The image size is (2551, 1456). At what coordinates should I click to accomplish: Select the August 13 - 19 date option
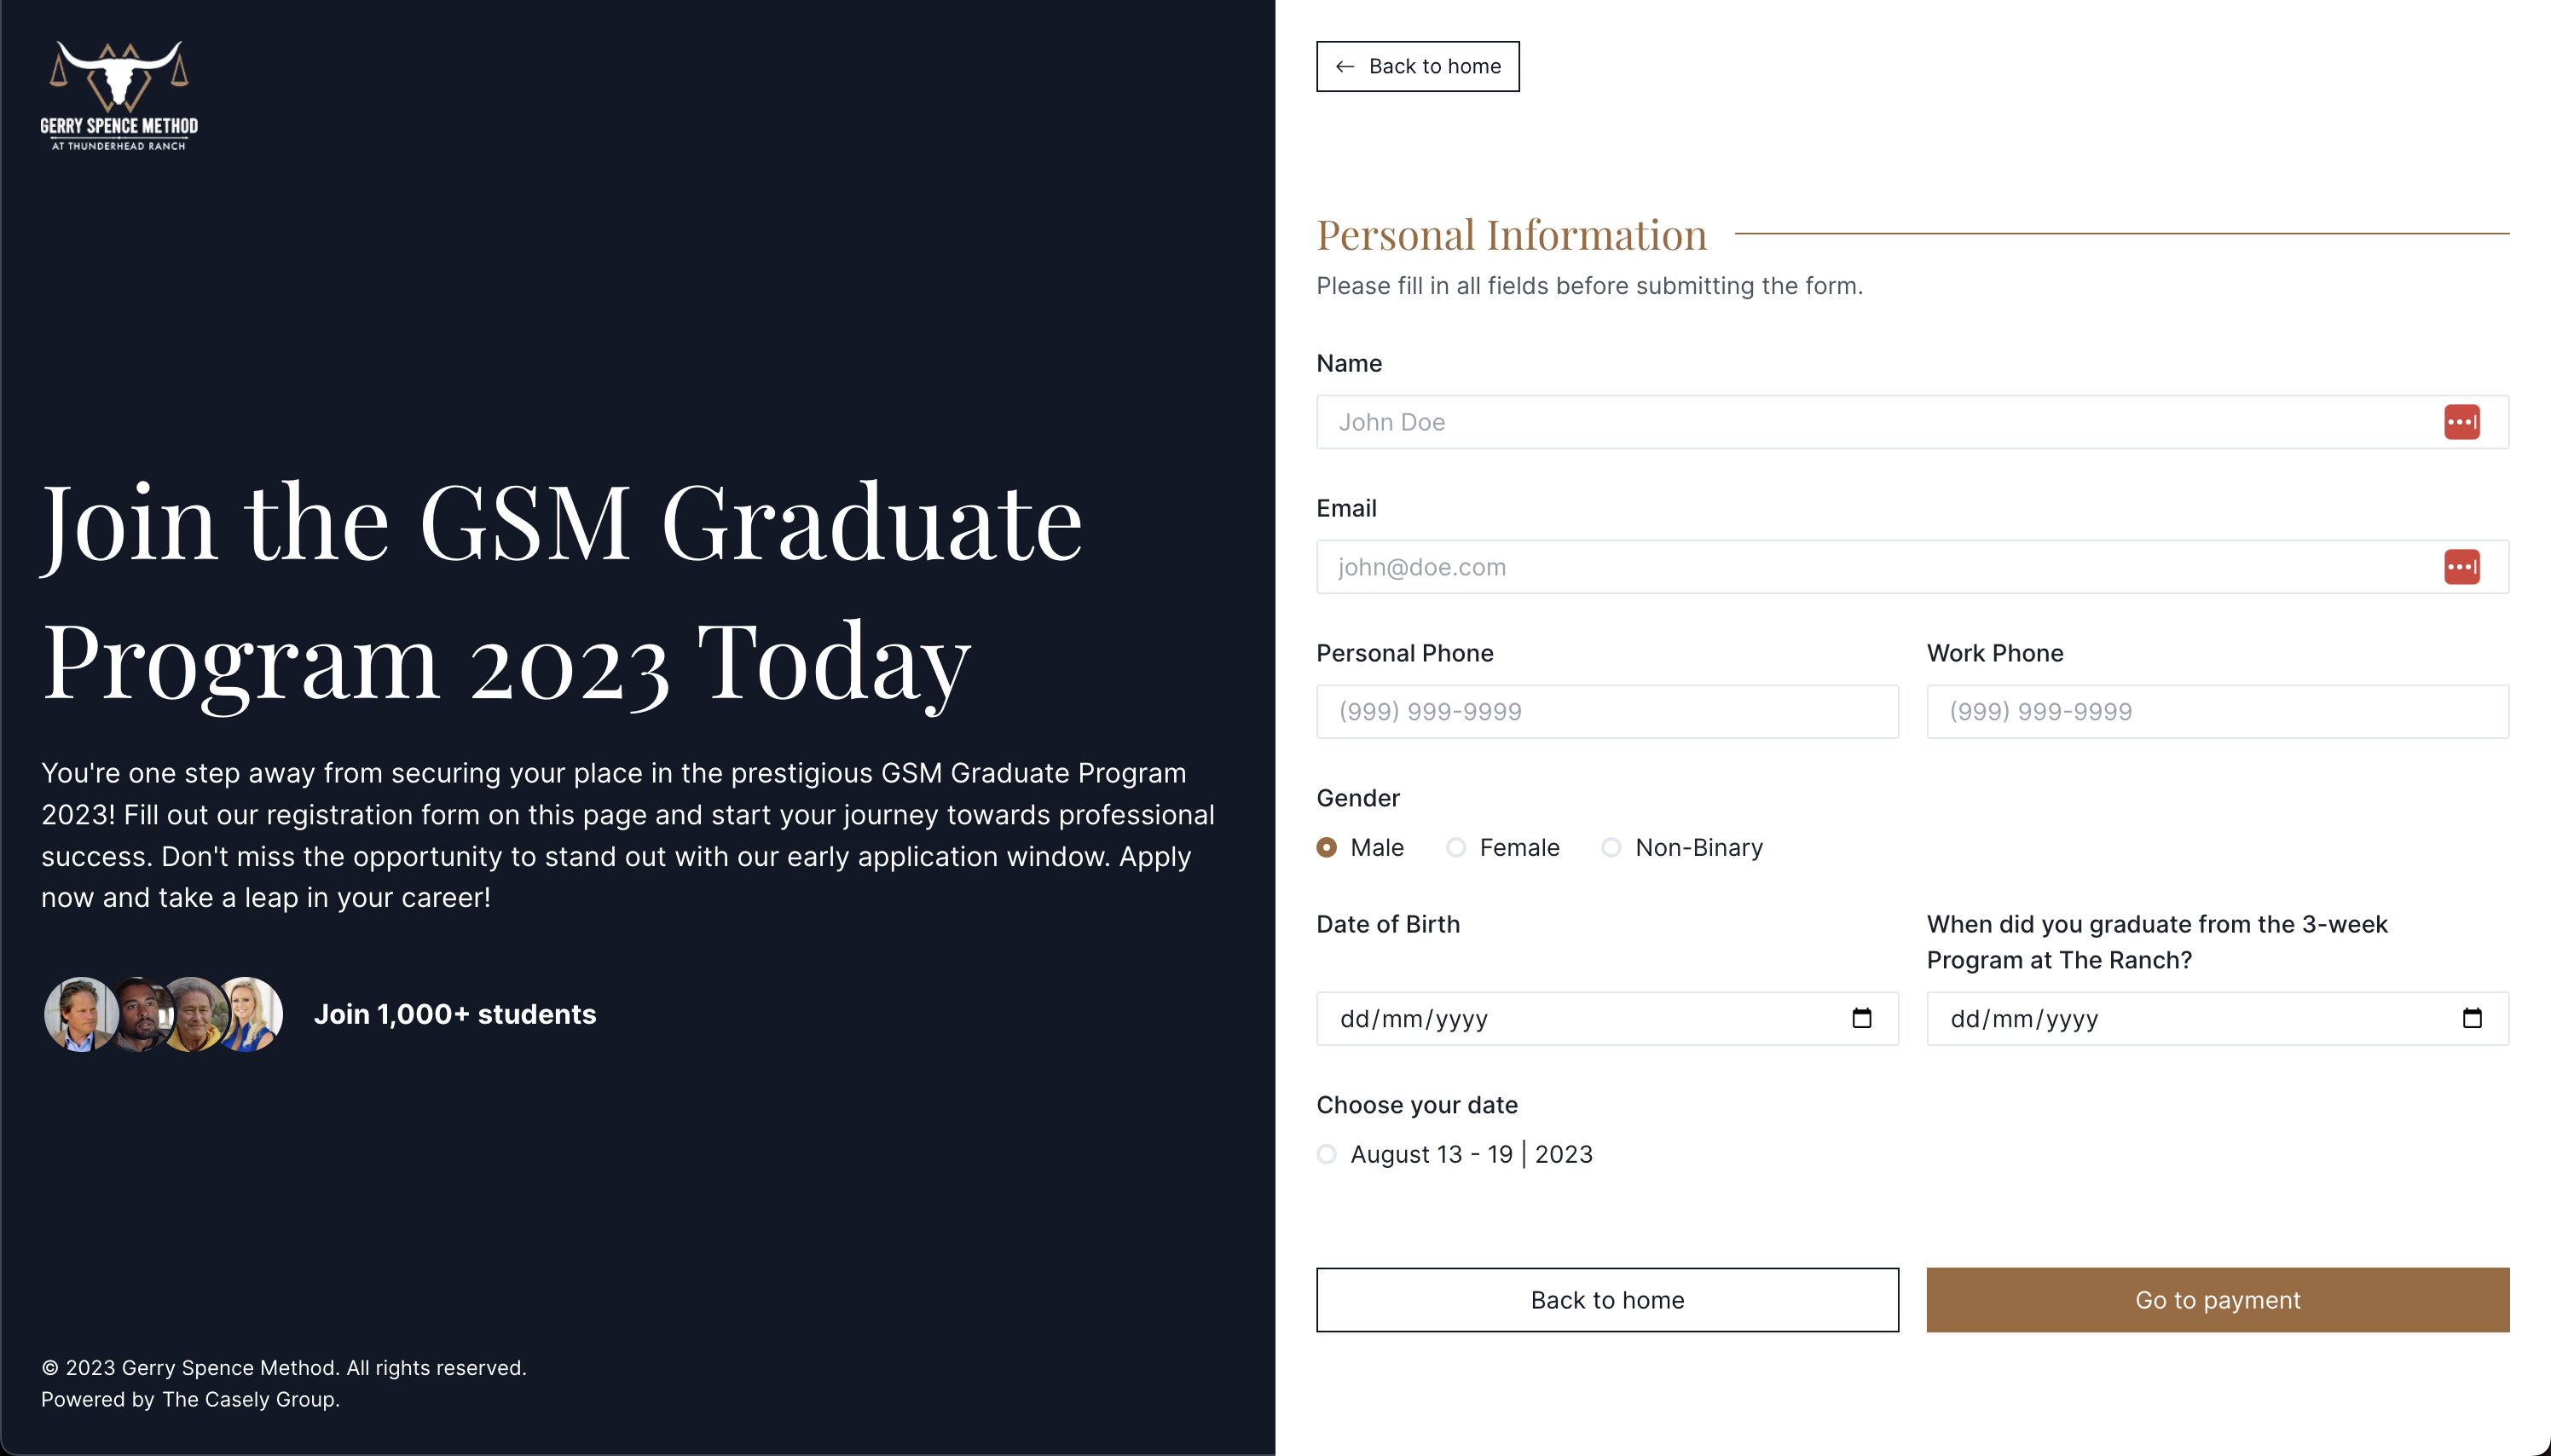pos(1327,1154)
